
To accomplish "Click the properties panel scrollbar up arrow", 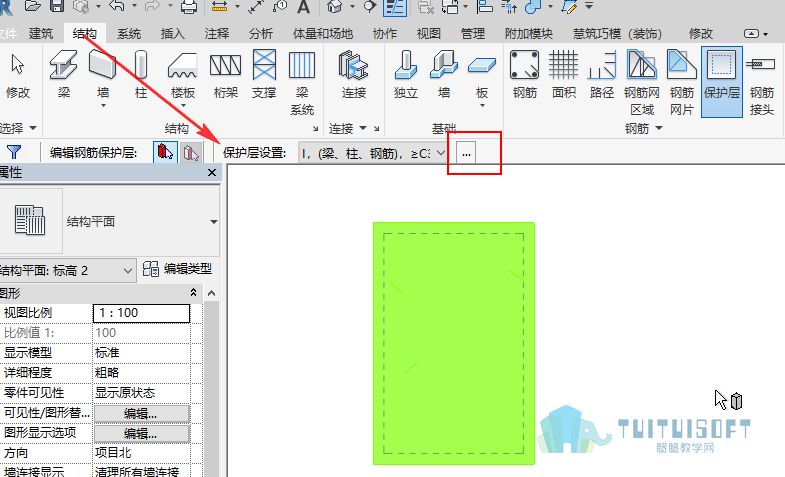I will [x=212, y=293].
